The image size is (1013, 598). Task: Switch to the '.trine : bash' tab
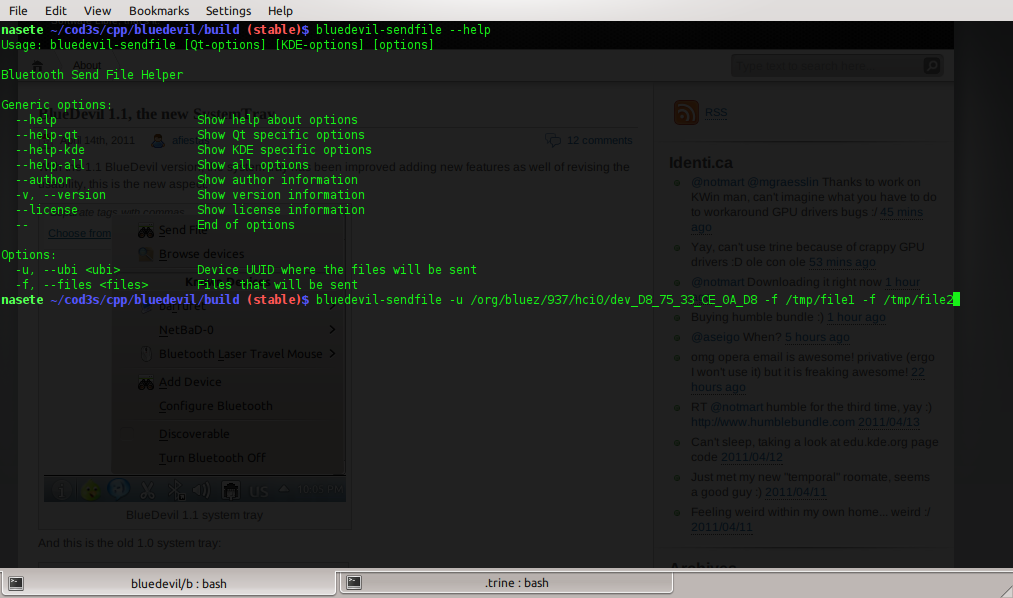506,583
